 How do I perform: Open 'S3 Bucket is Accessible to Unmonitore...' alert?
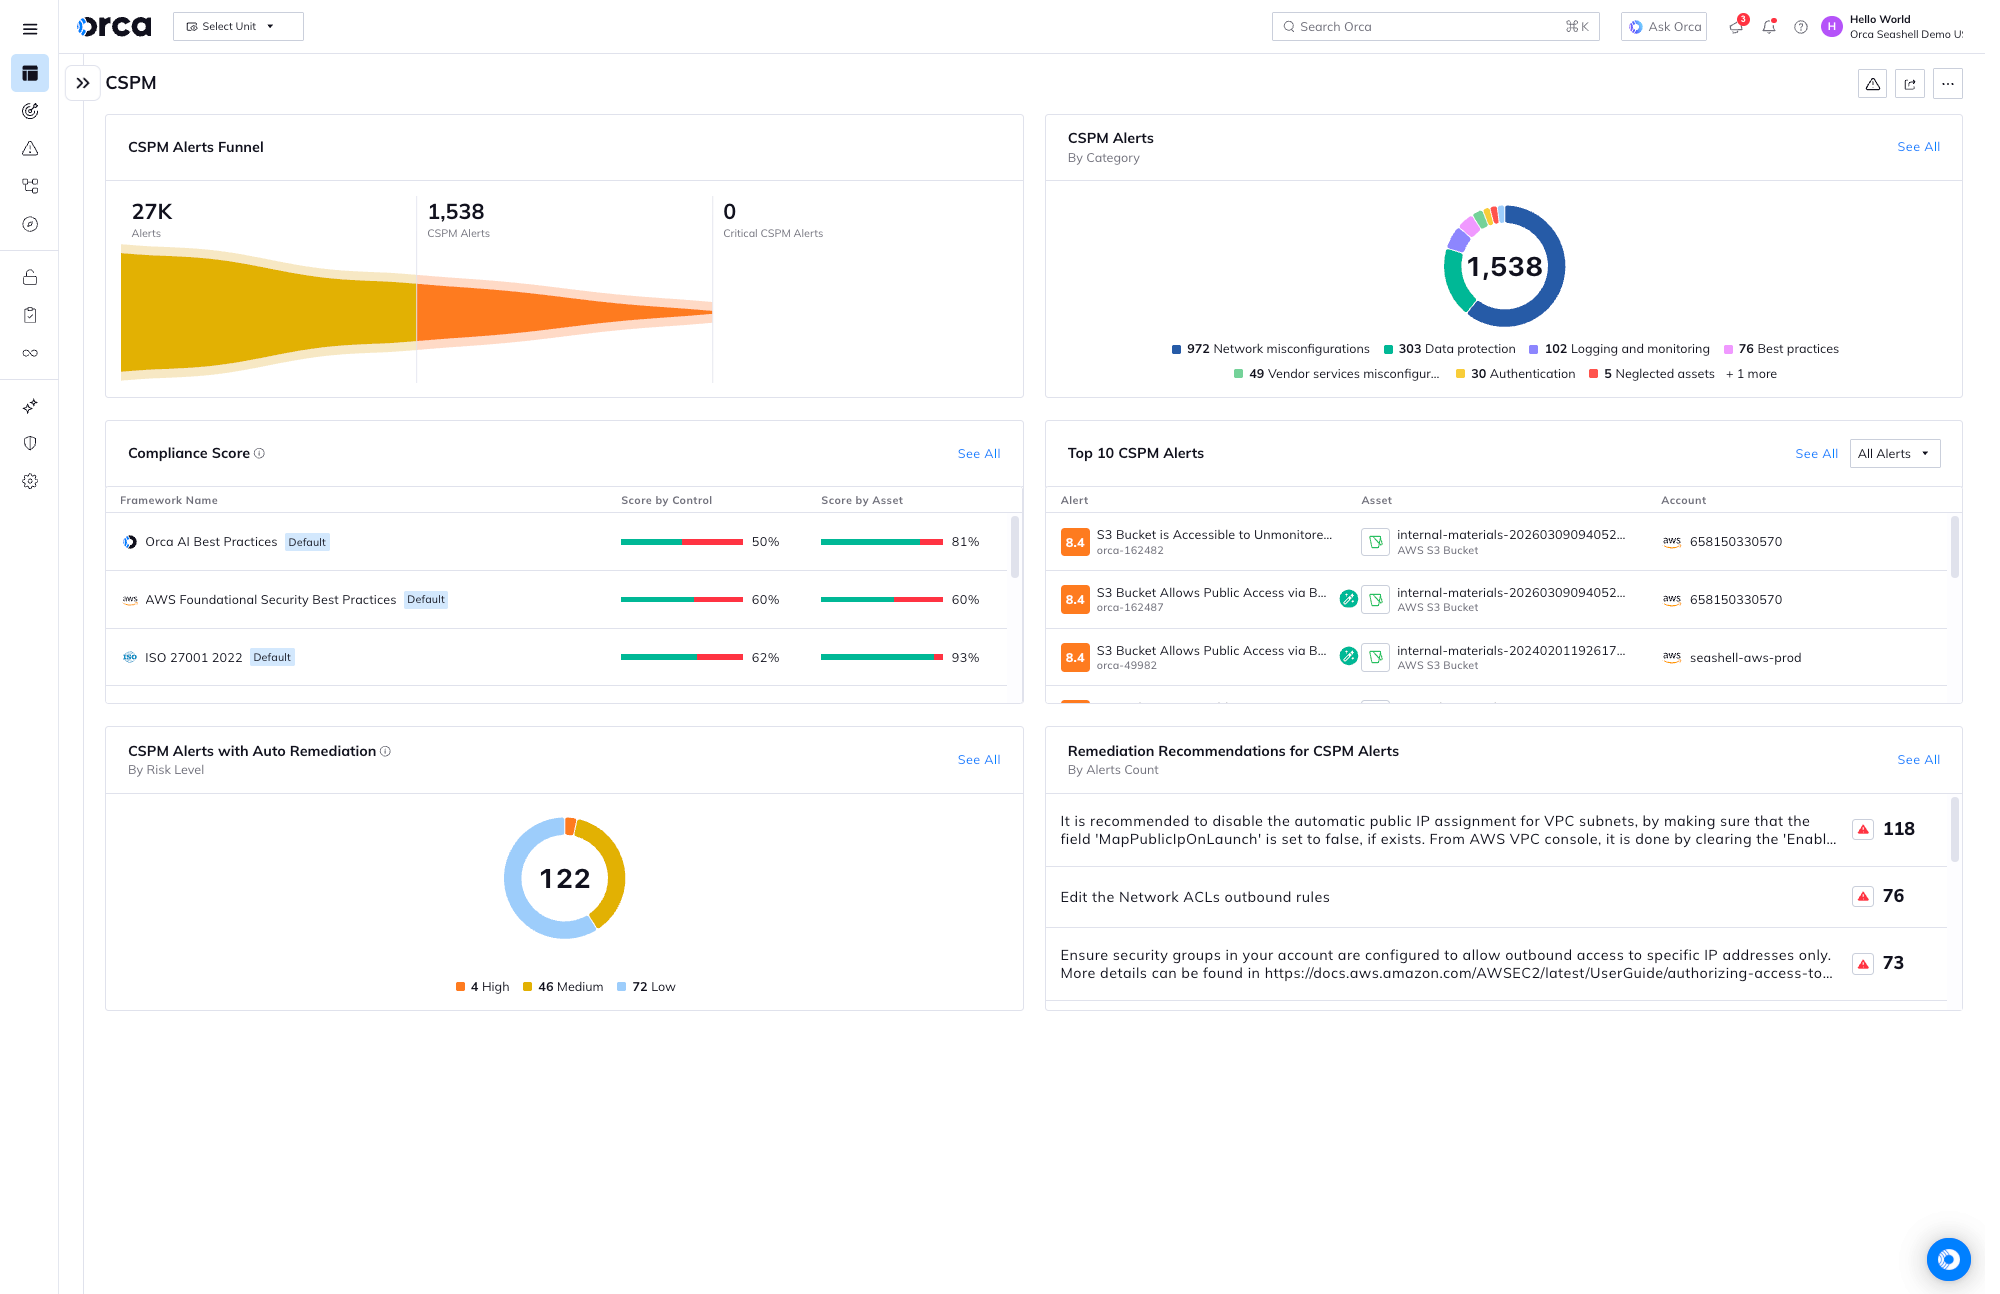pos(1214,535)
